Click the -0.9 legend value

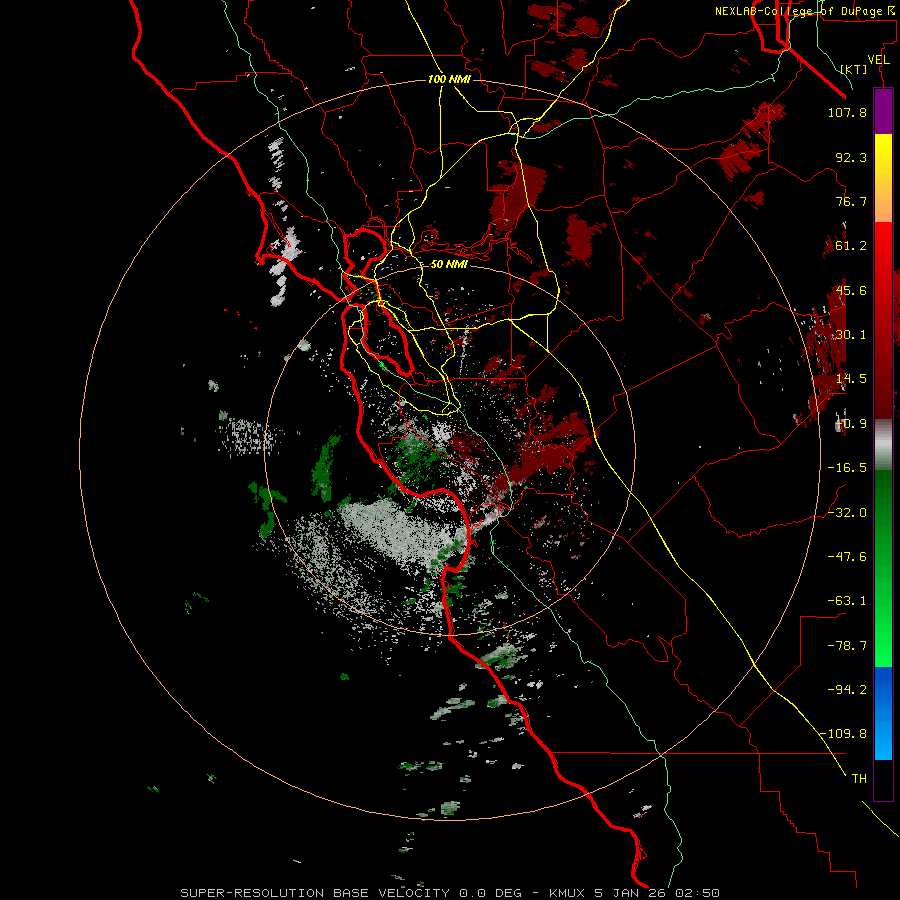[851, 424]
